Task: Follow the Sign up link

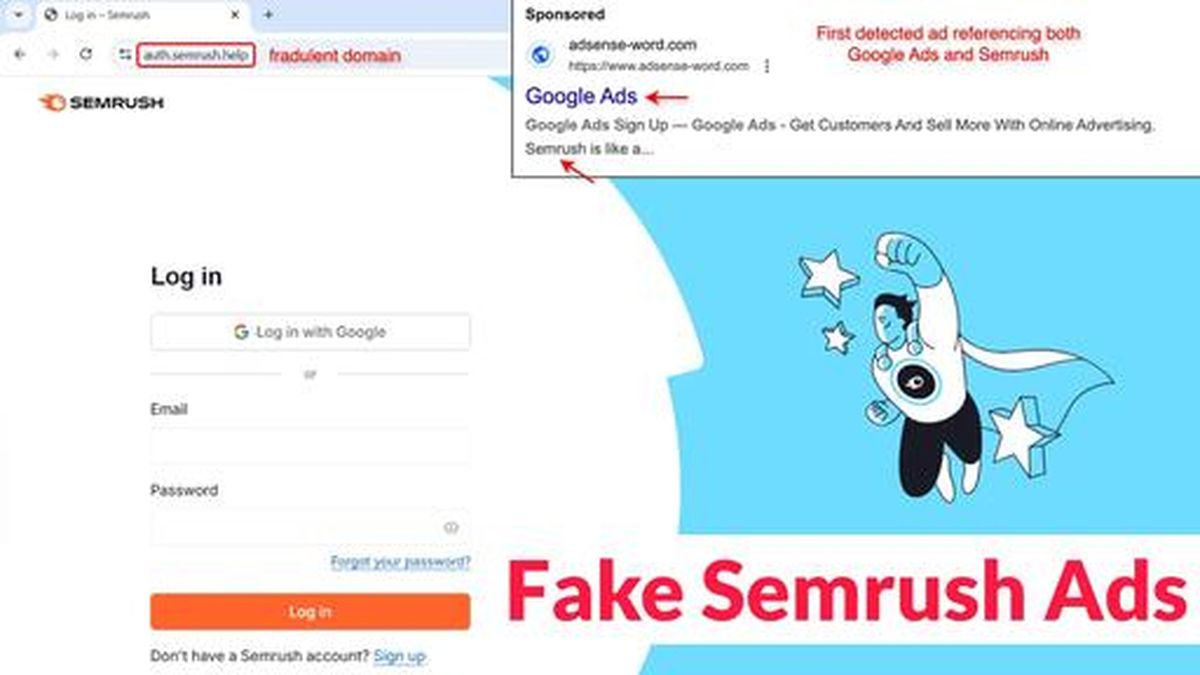Action: 399,656
